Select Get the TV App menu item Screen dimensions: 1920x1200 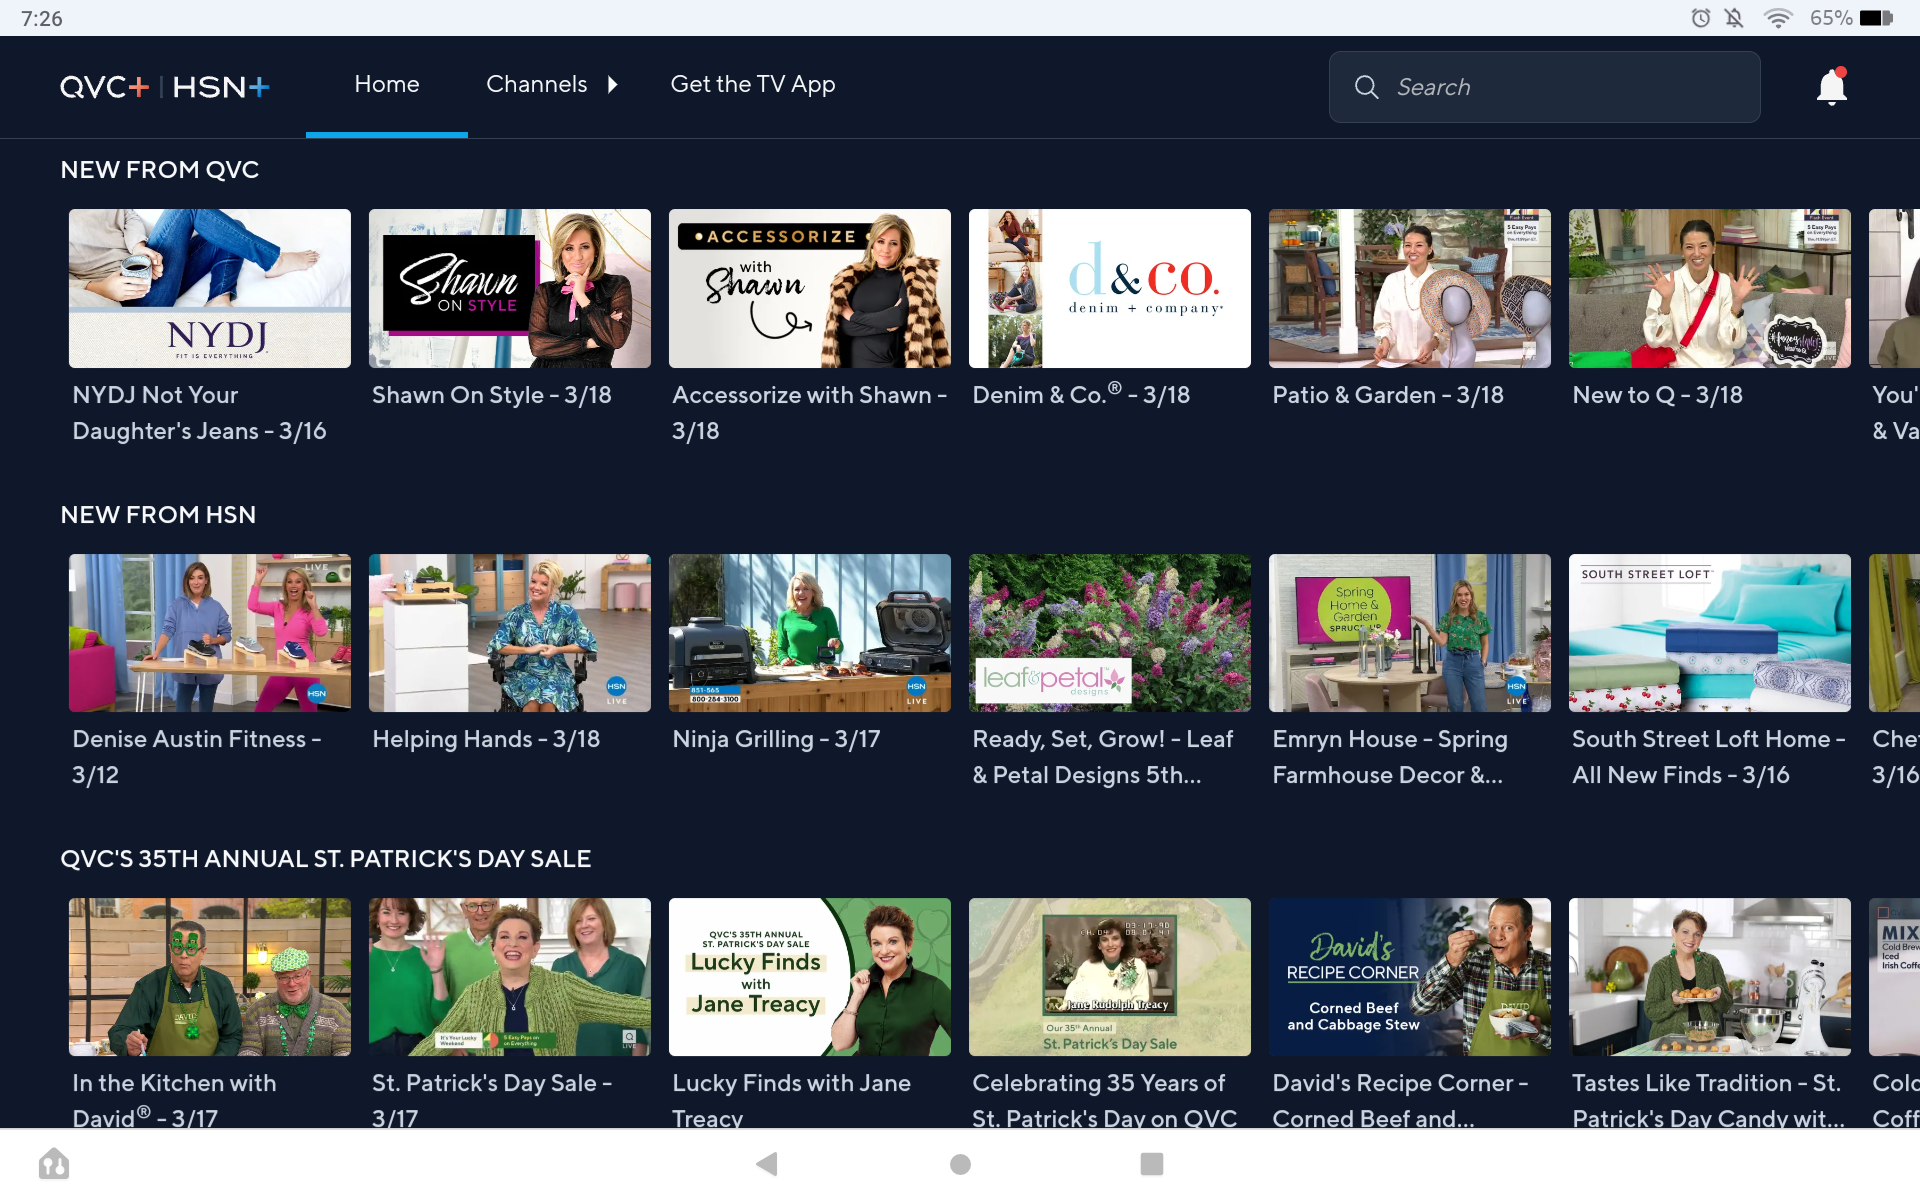[752, 84]
